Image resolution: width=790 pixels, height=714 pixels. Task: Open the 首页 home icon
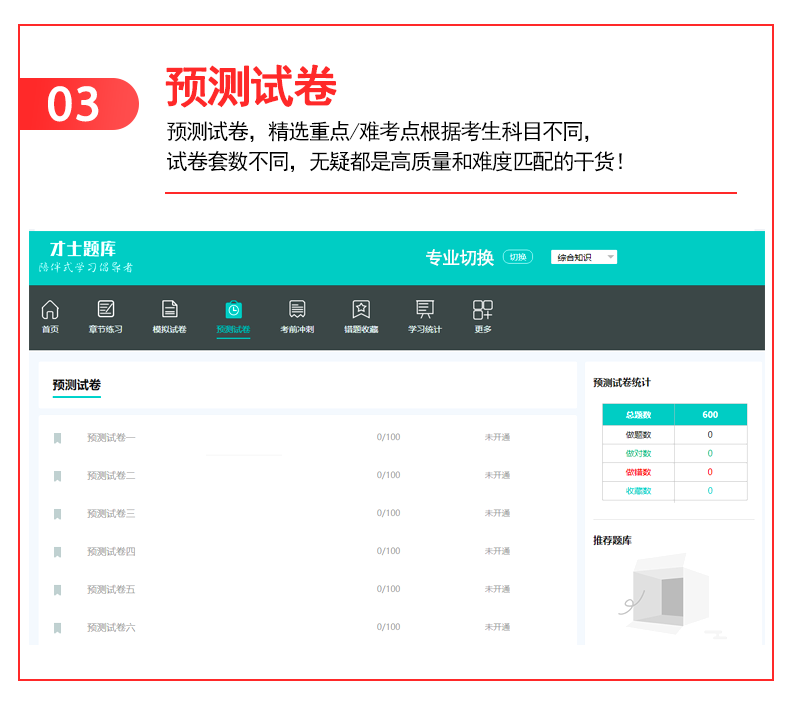pyautogui.click(x=50, y=309)
